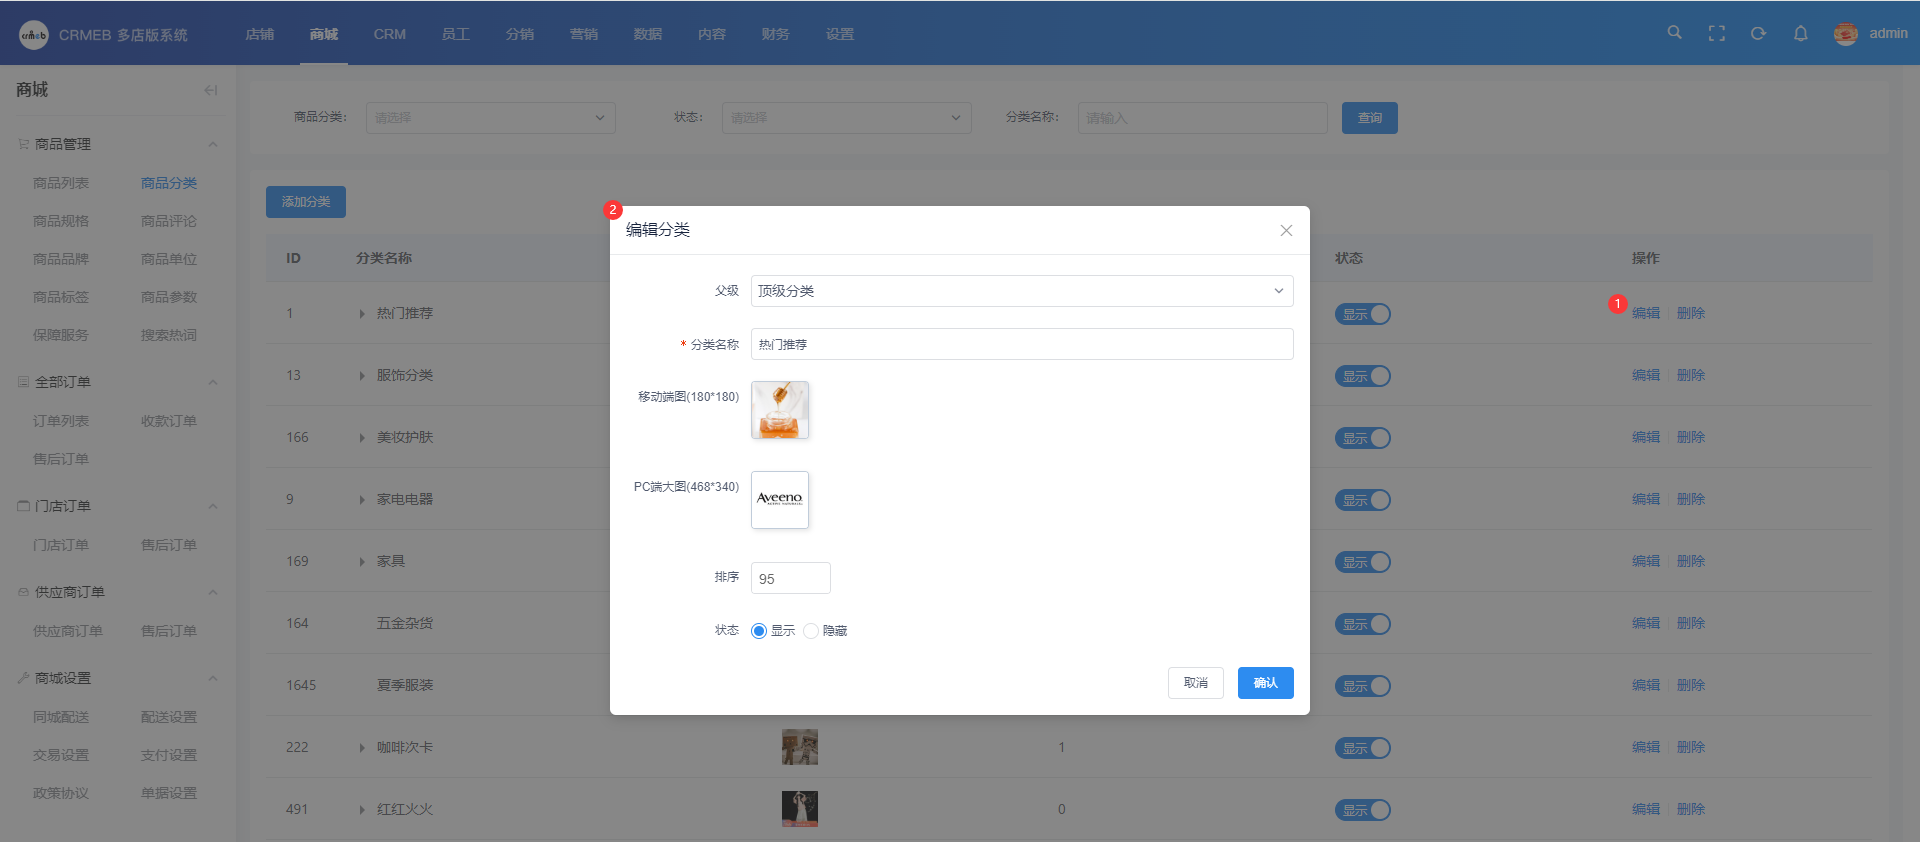
Task: Switch to the CRM top menu
Action: pos(389,34)
